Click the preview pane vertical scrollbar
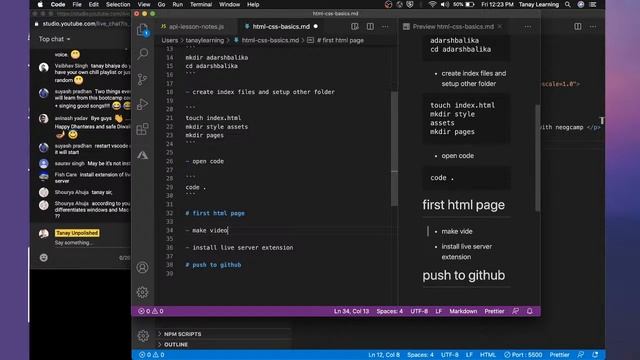Screen dimensions: 640x360 tap(538, 158)
